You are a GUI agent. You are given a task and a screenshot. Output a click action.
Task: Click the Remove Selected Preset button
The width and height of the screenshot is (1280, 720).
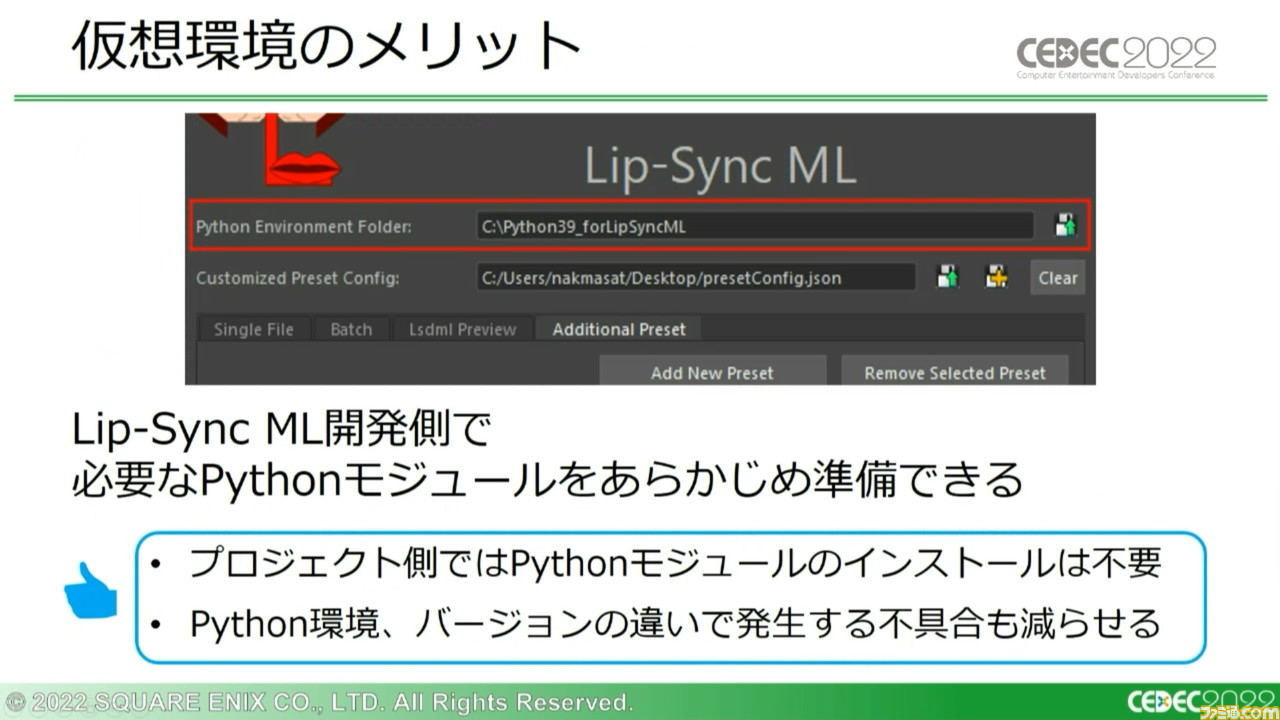pos(955,372)
